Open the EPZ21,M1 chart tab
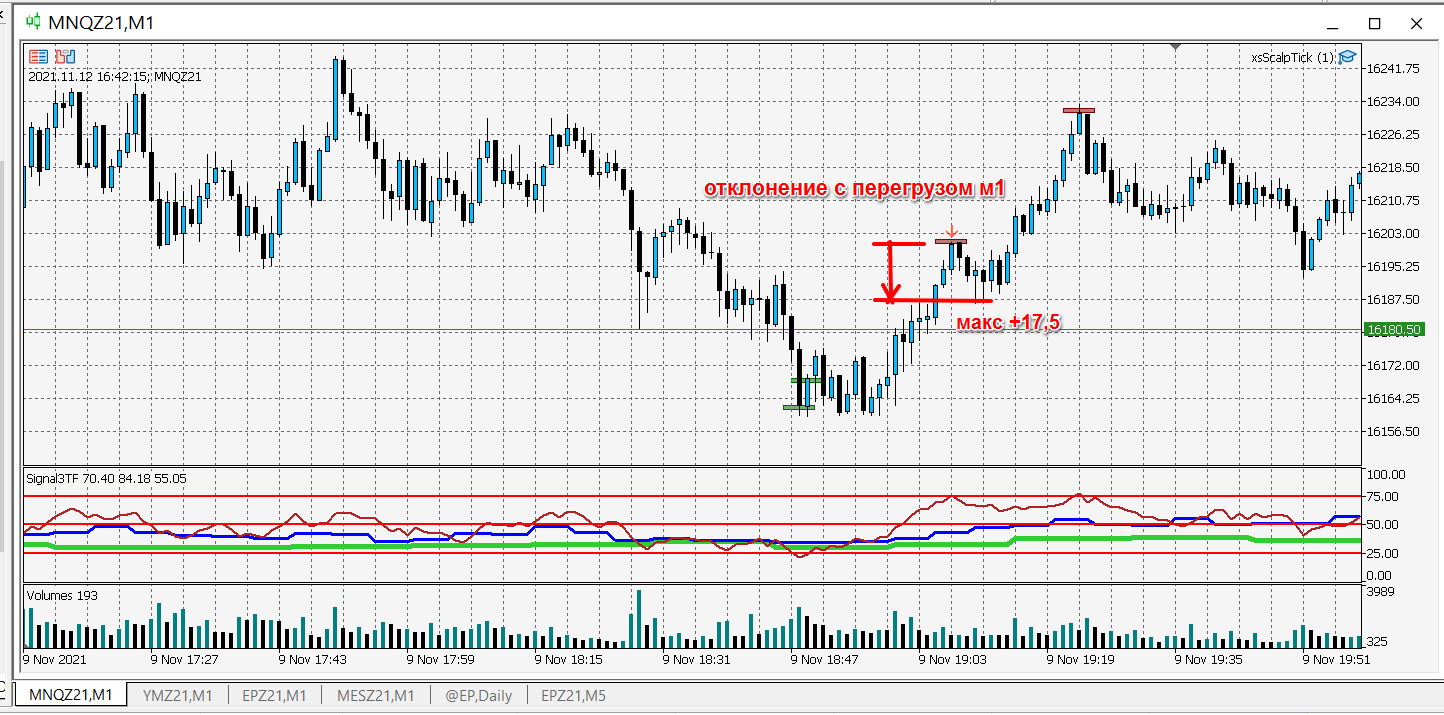This screenshot has height=715, width=1444. [274, 695]
